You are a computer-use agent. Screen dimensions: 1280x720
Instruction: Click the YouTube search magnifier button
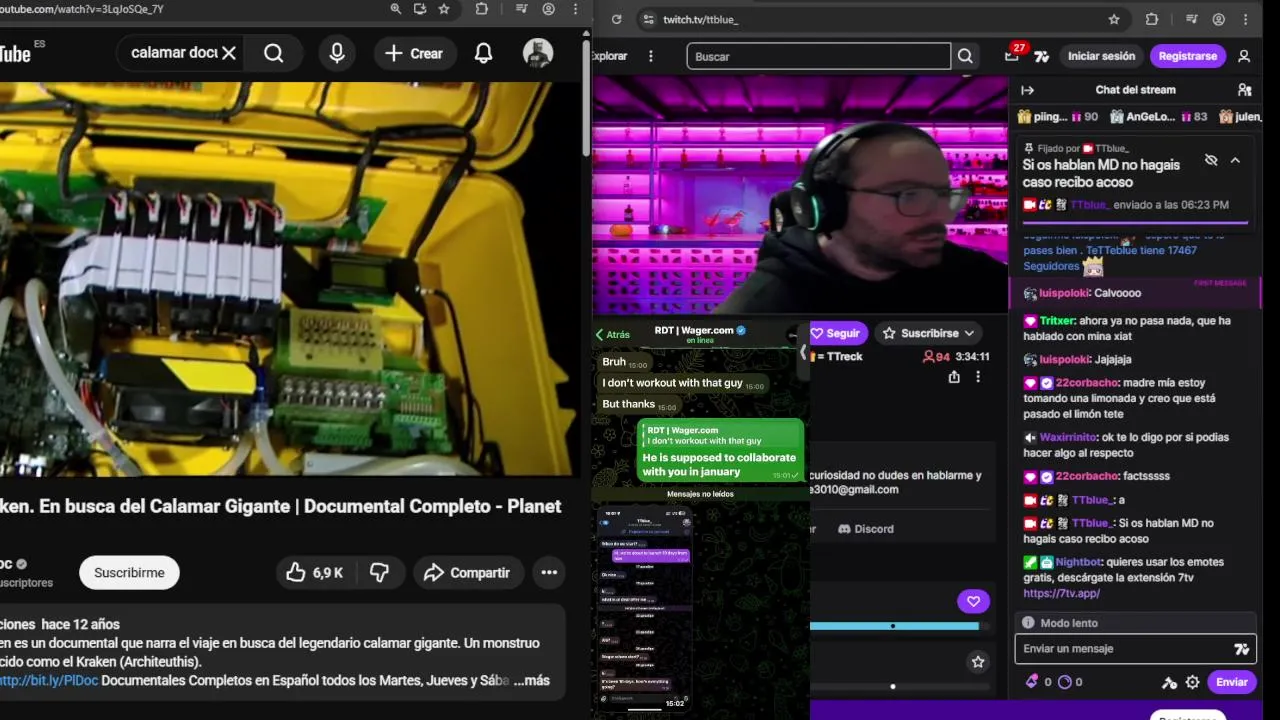point(274,53)
